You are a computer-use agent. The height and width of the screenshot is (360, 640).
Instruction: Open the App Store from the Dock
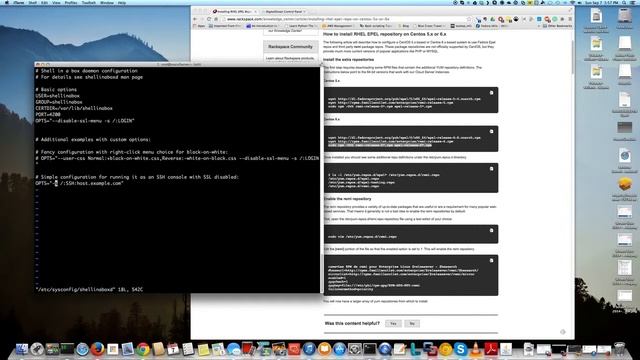(x=339, y=349)
